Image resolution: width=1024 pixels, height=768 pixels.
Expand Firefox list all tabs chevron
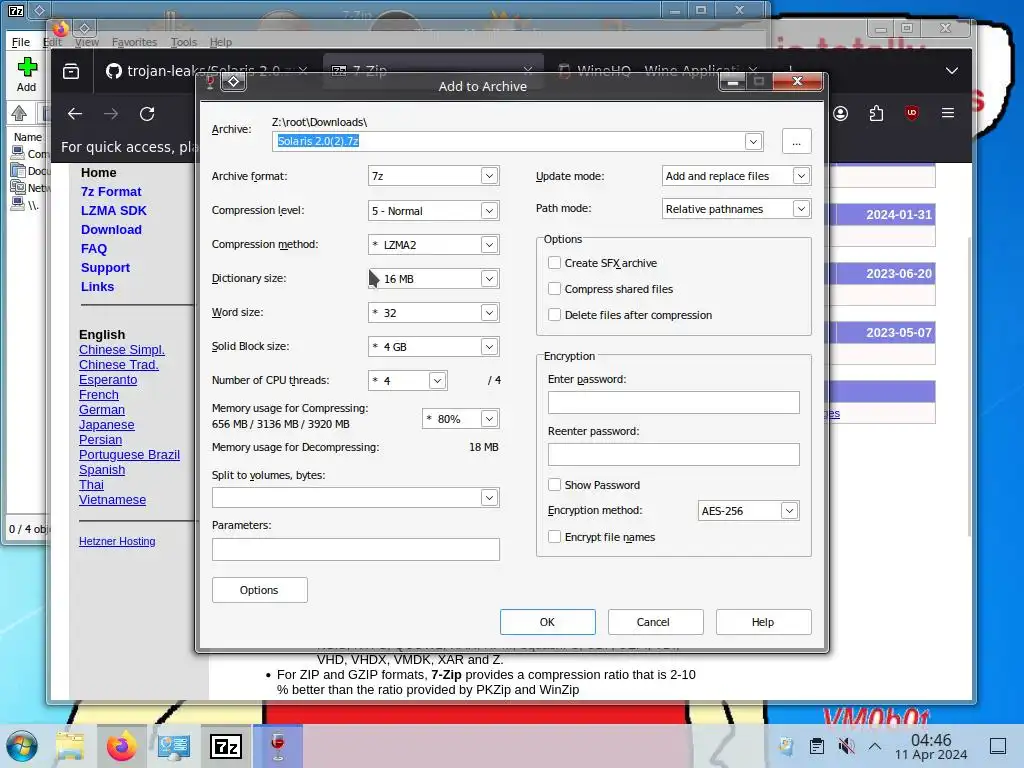(x=952, y=71)
